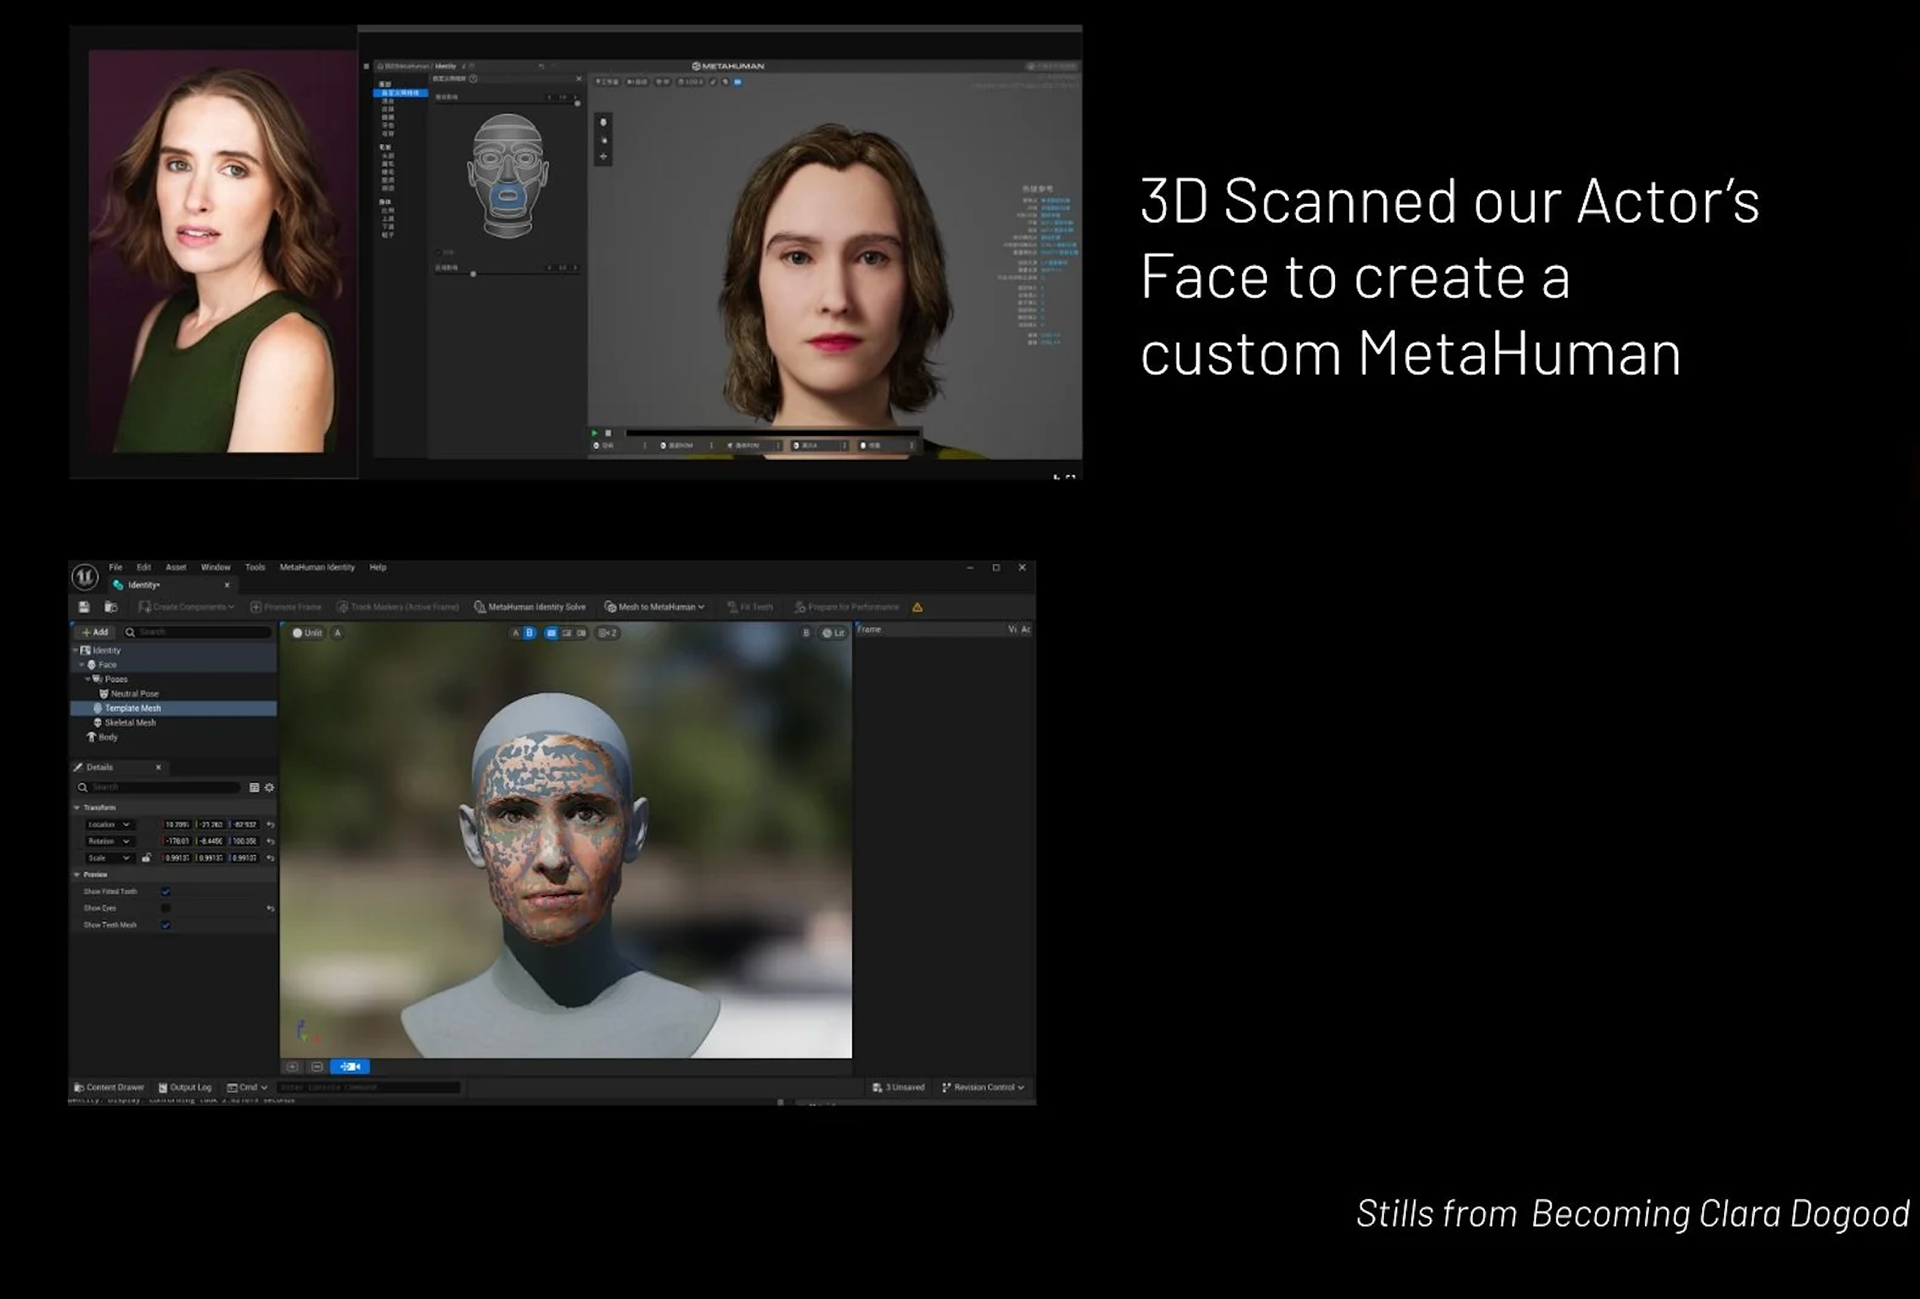The width and height of the screenshot is (1920, 1299).
Task: Click the play button in MetaHuman preview
Action: [x=595, y=433]
